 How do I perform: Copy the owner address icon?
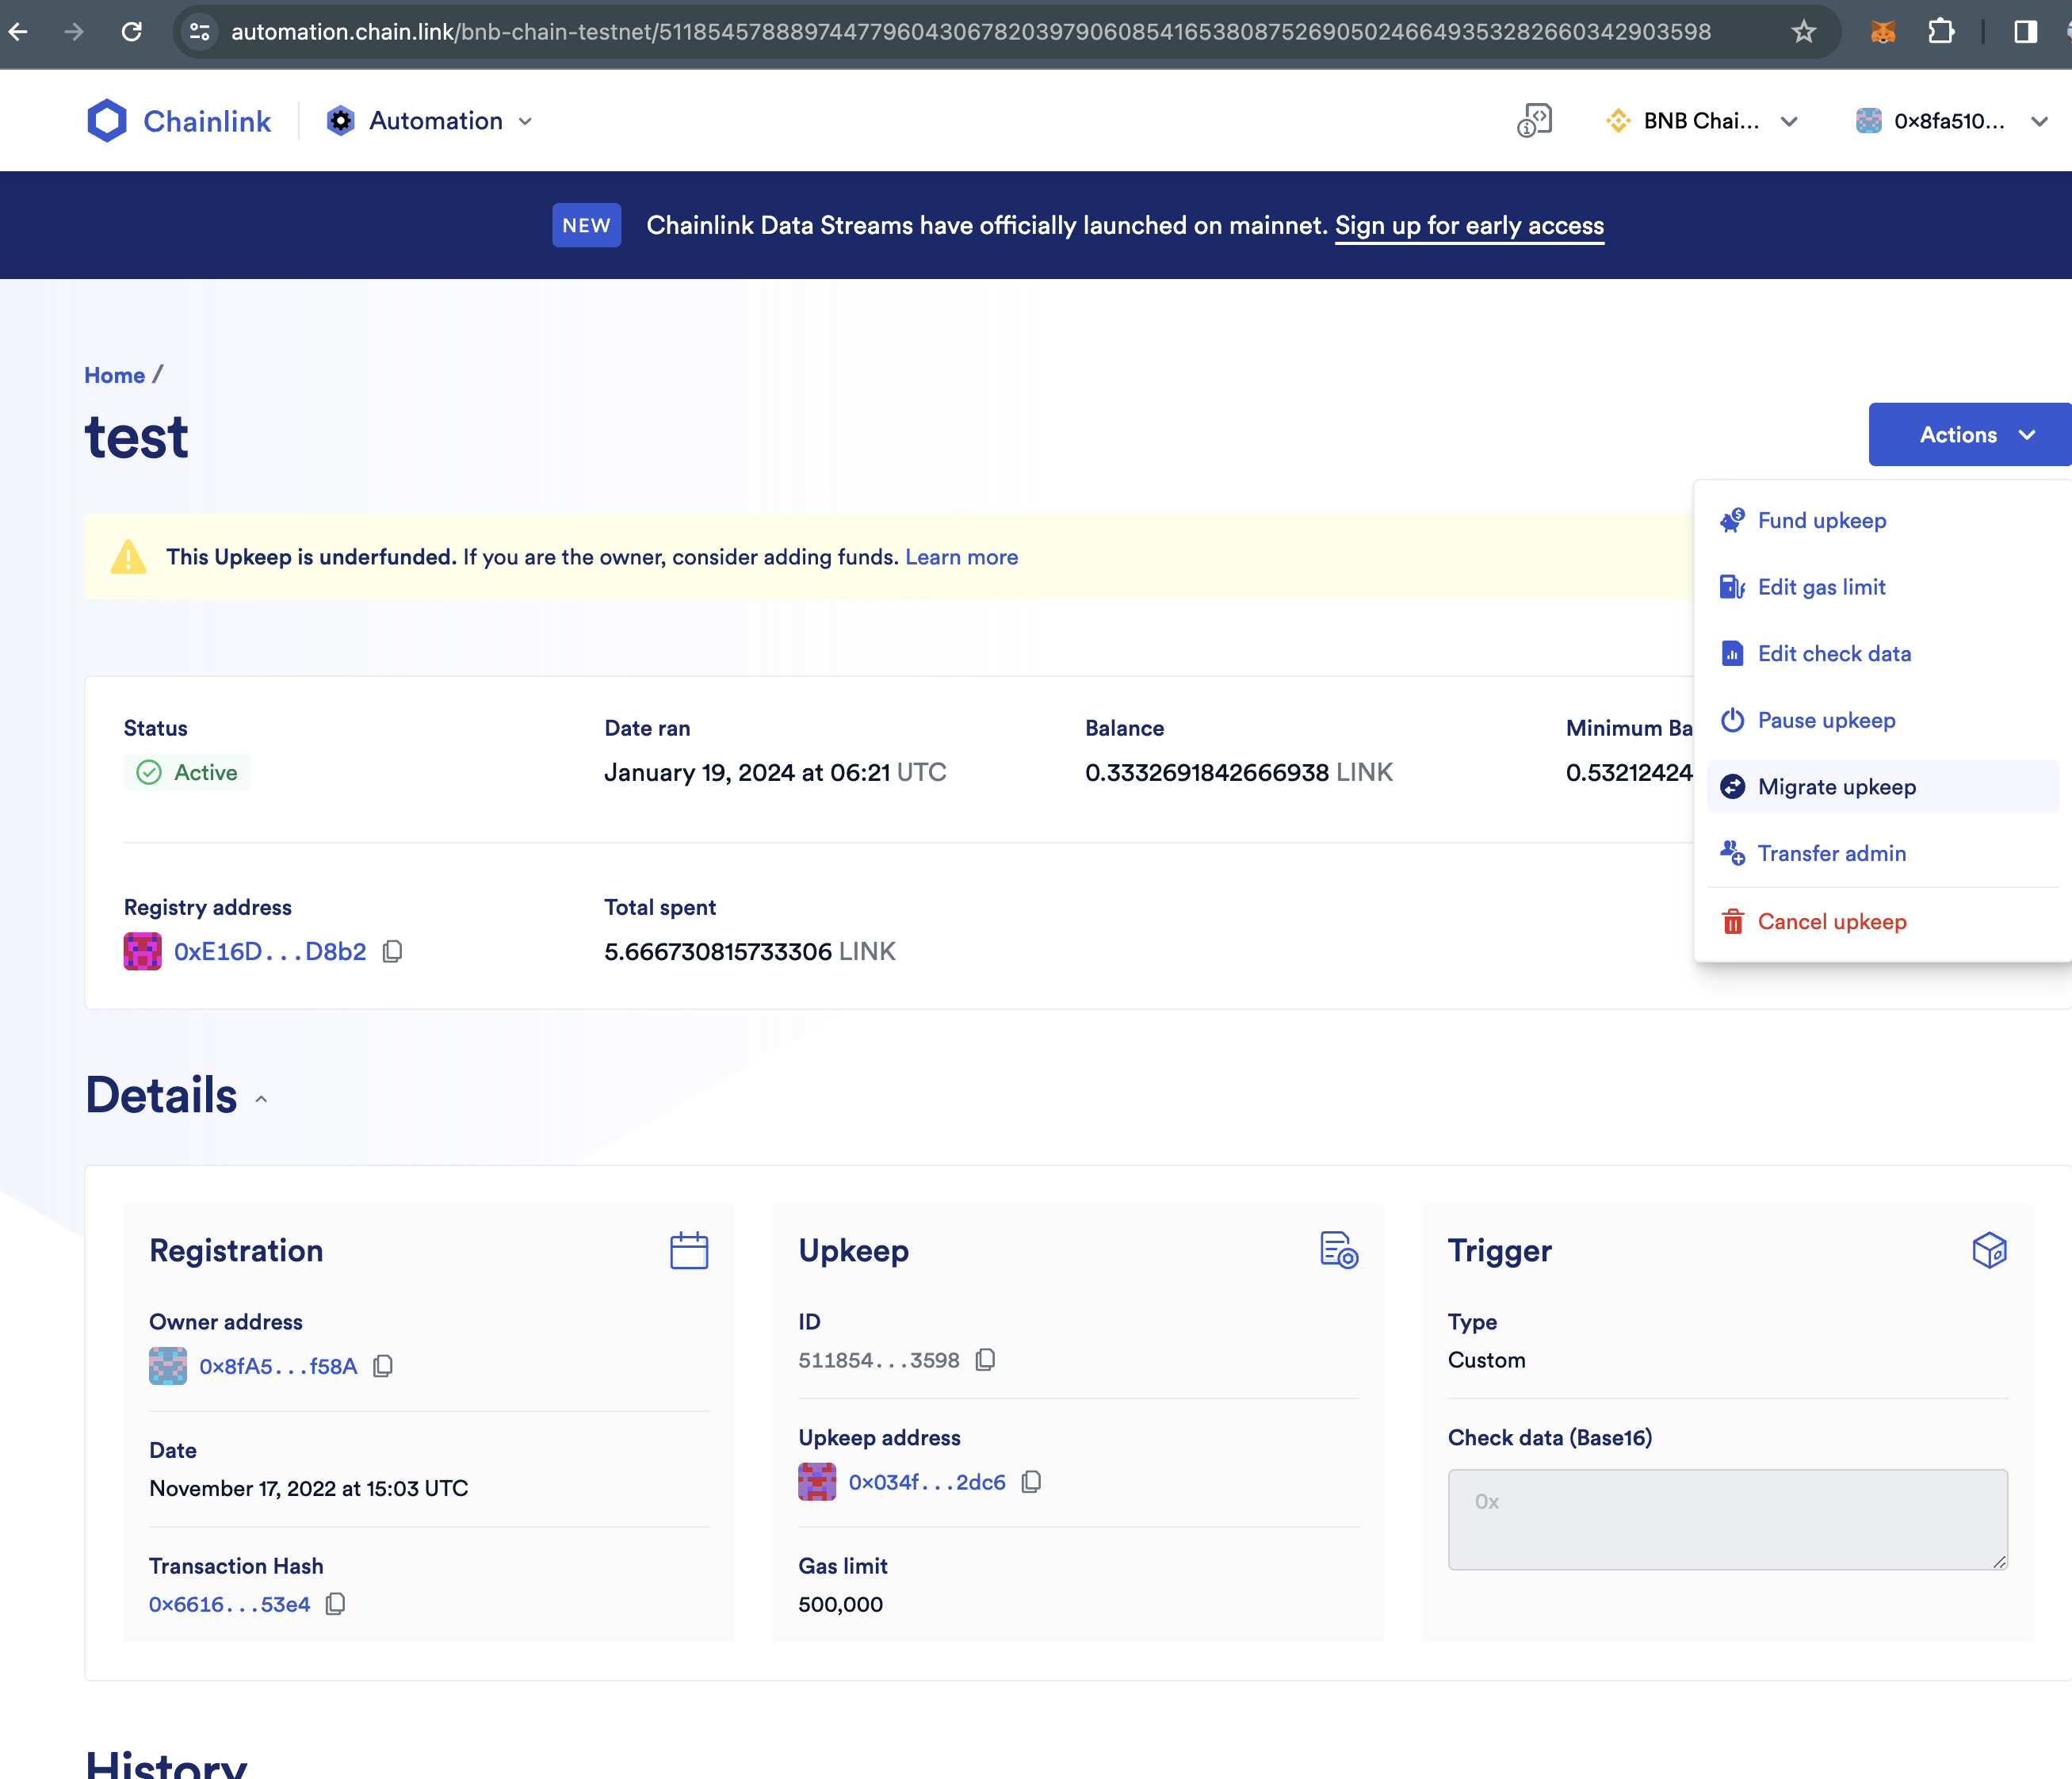(383, 1366)
